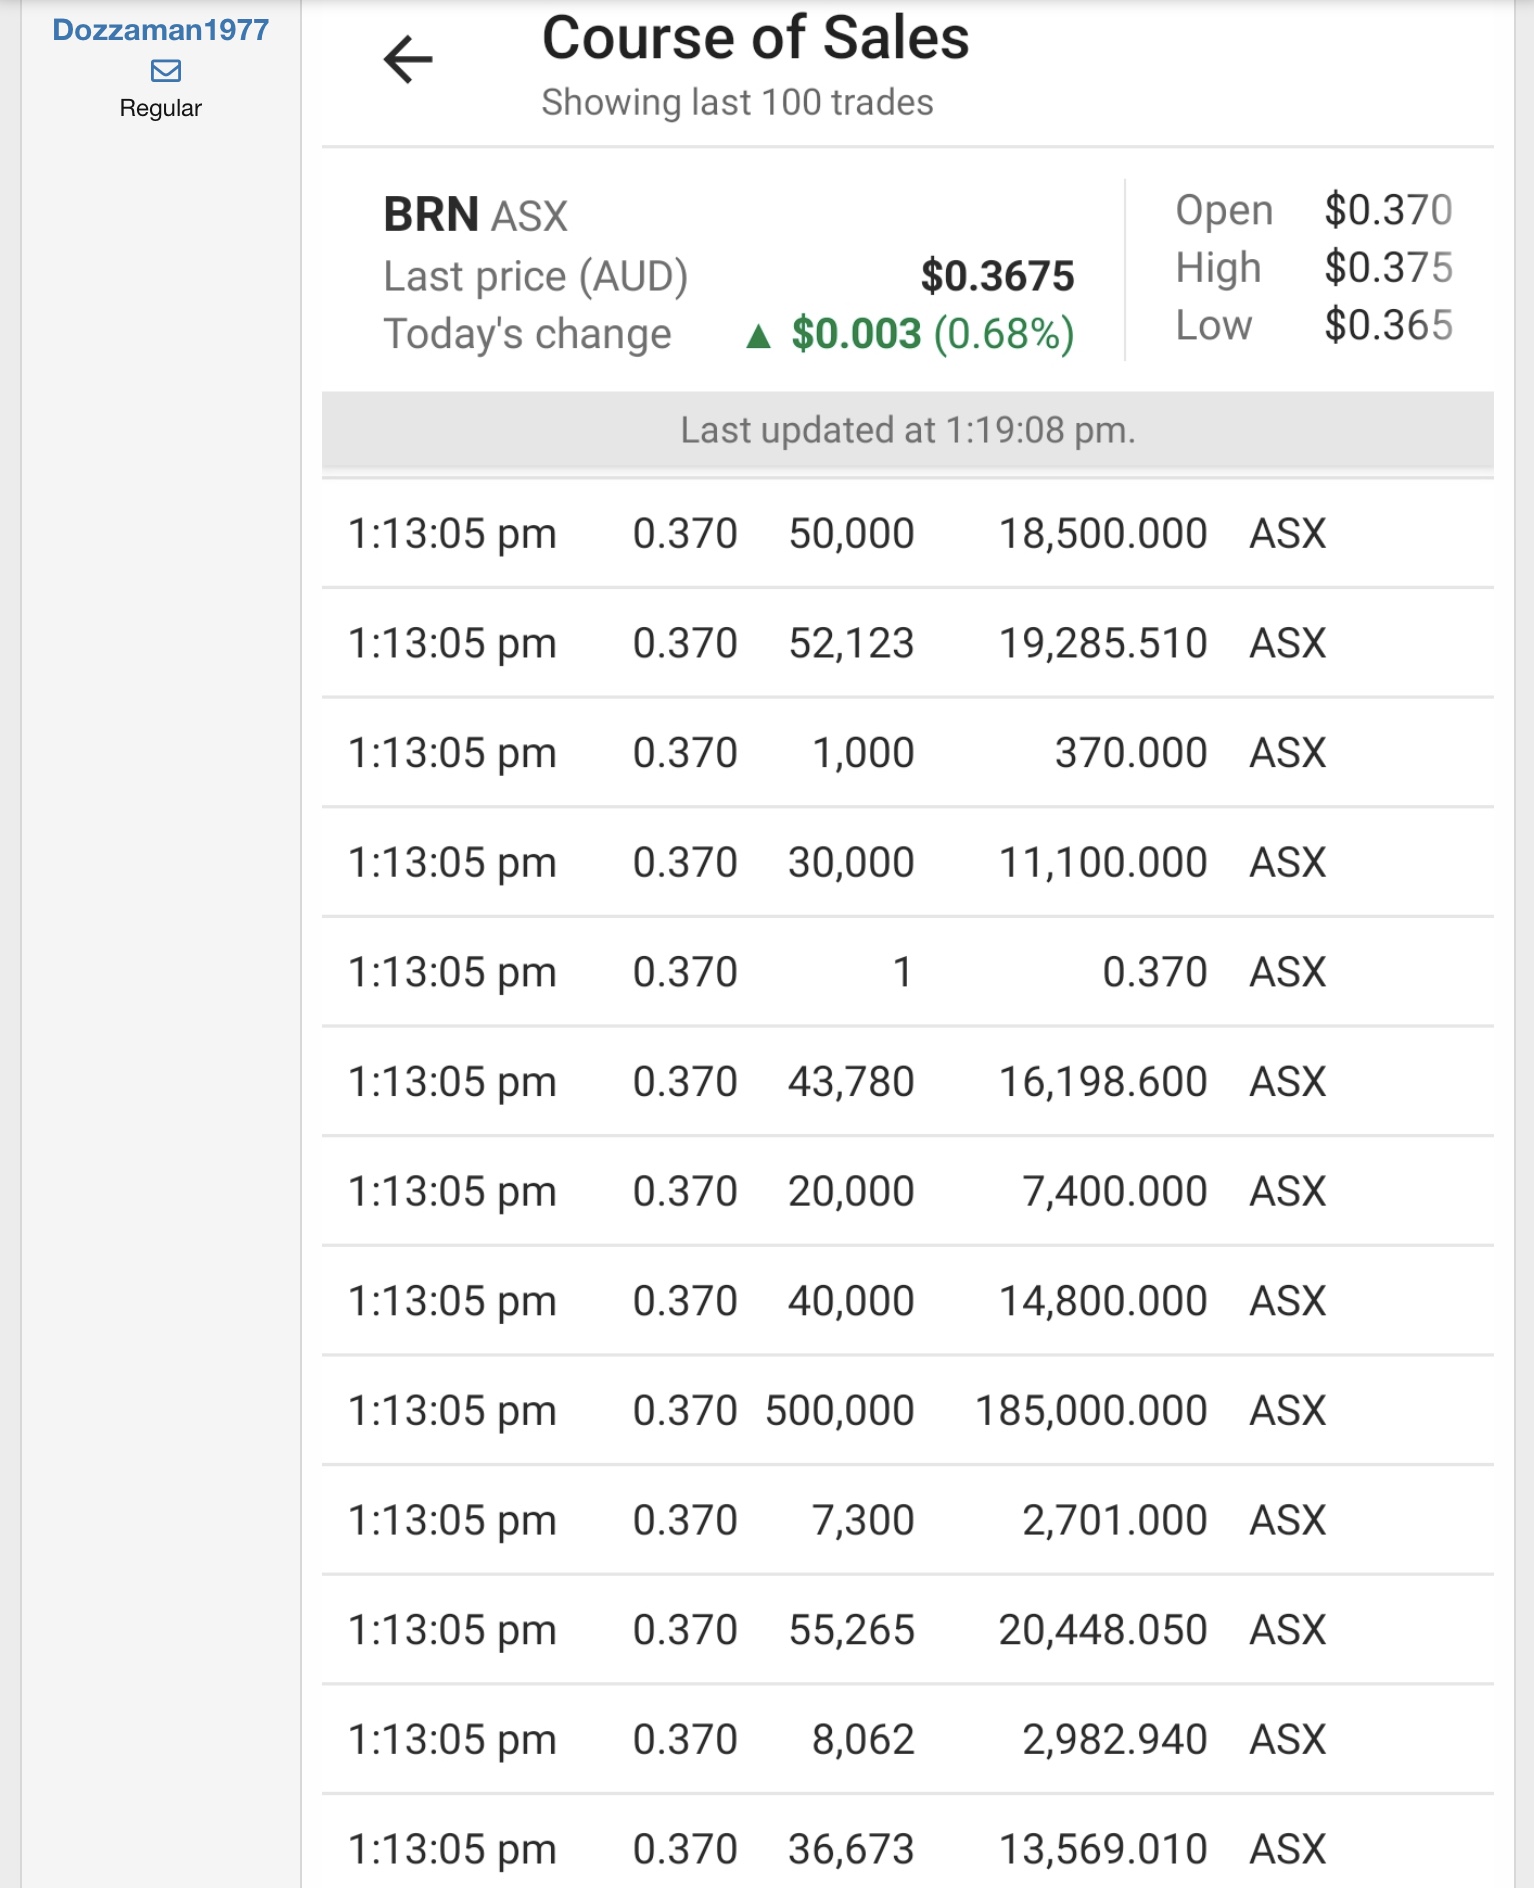Click the Course of Sales heading
The width and height of the screenshot is (1534, 1888).
(755, 39)
